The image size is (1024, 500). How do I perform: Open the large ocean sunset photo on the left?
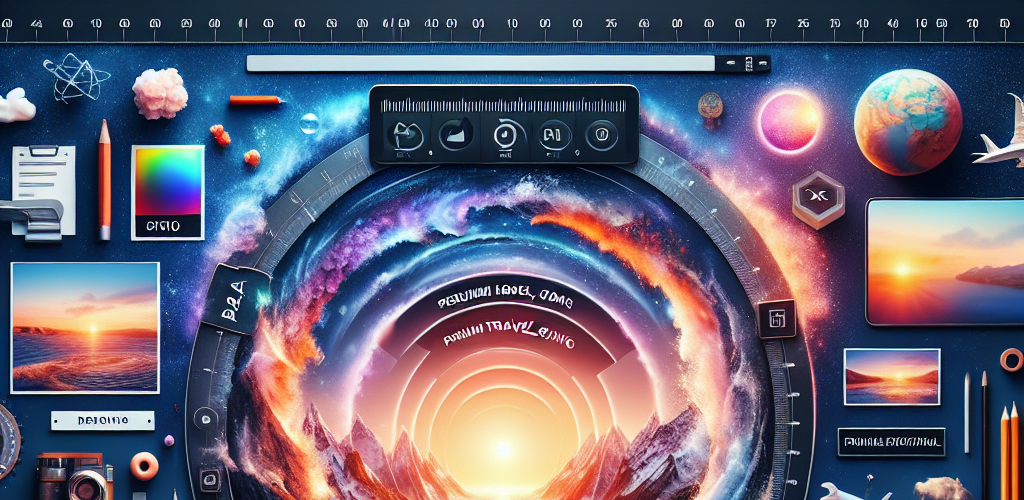(x=85, y=326)
